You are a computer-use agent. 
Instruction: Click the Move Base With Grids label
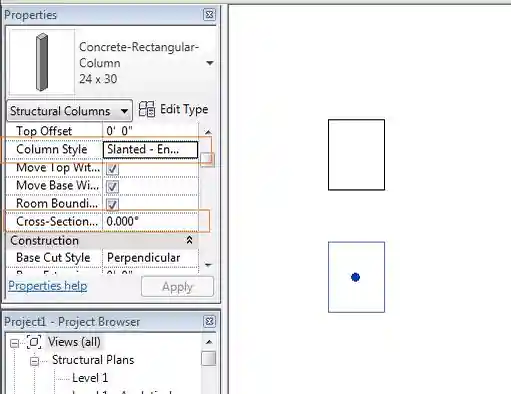[57, 185]
